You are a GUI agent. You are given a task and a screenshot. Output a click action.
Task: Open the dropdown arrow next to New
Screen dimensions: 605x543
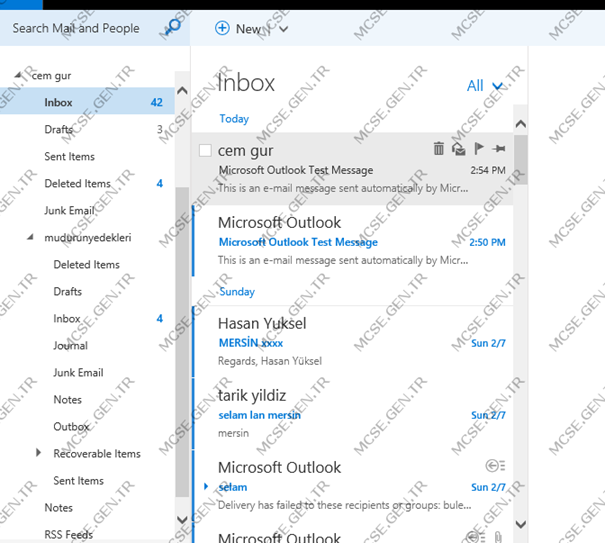click(x=284, y=29)
